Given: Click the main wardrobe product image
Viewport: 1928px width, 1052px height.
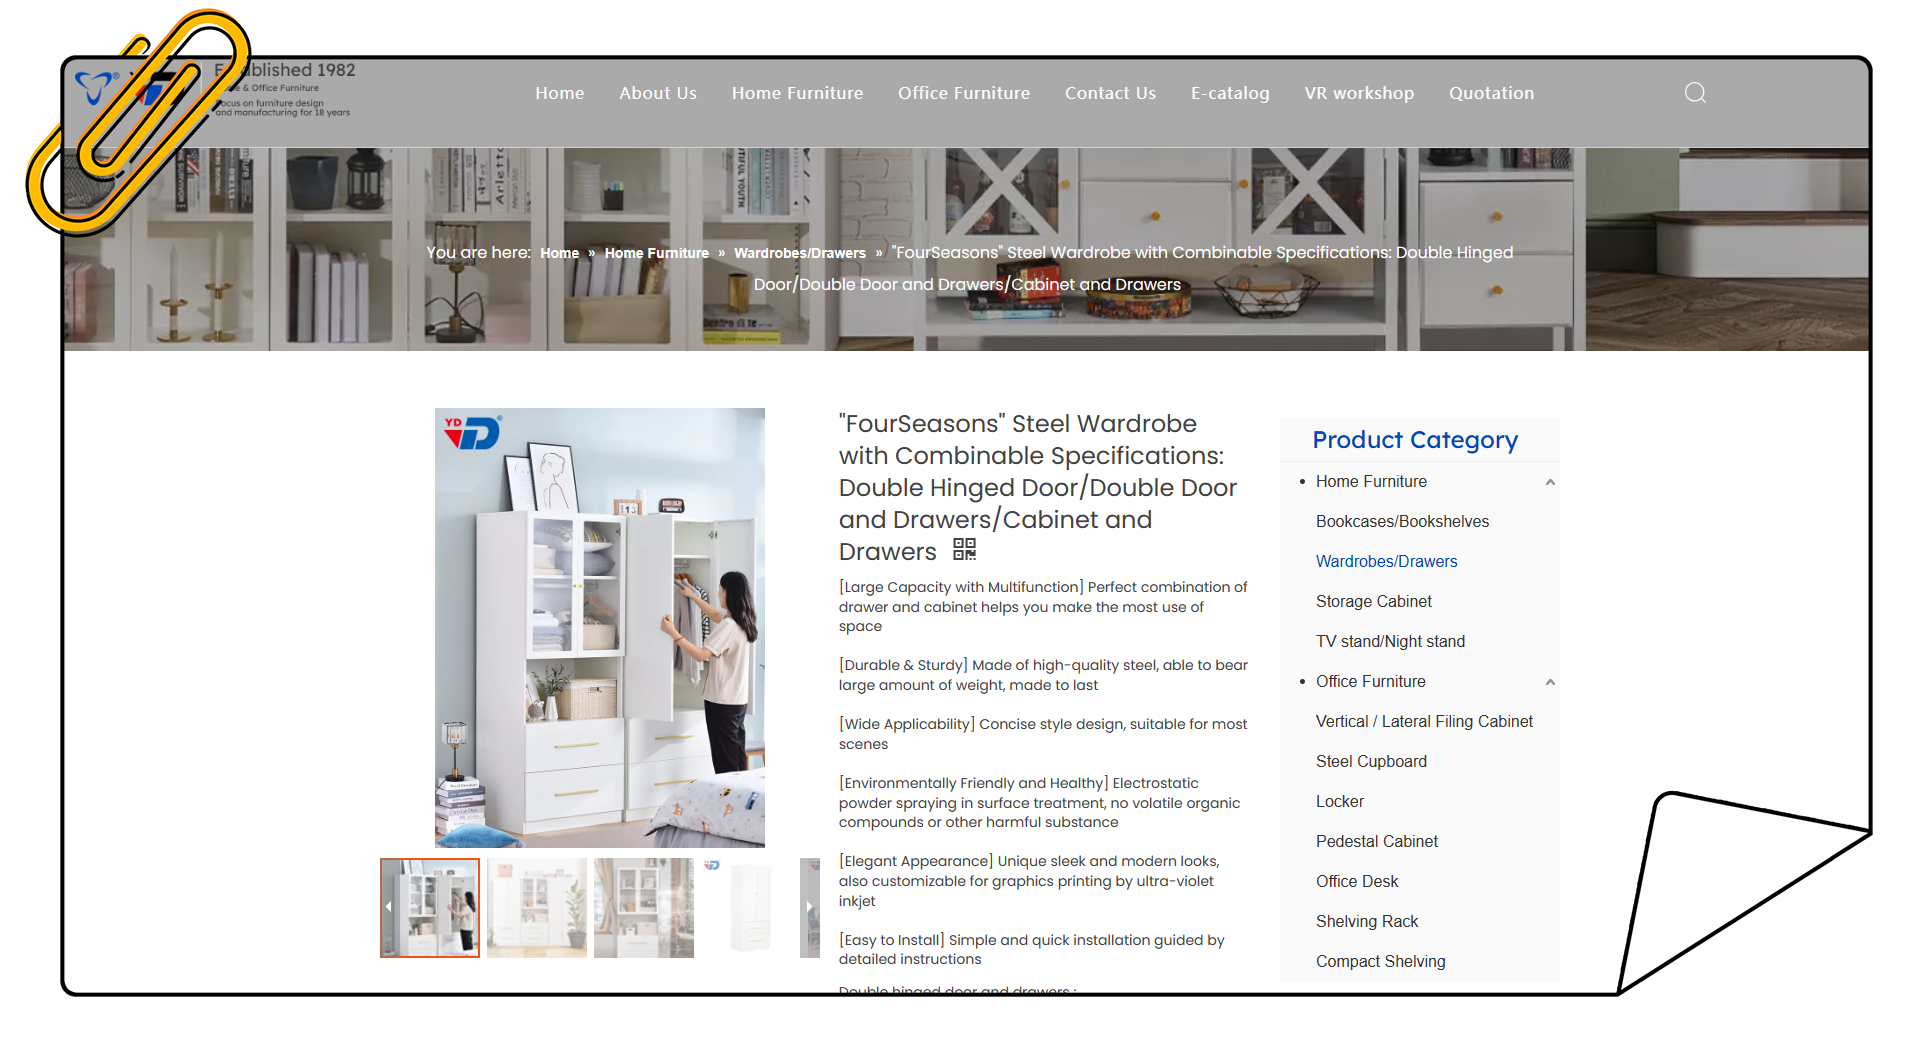Looking at the screenshot, I should (599, 627).
